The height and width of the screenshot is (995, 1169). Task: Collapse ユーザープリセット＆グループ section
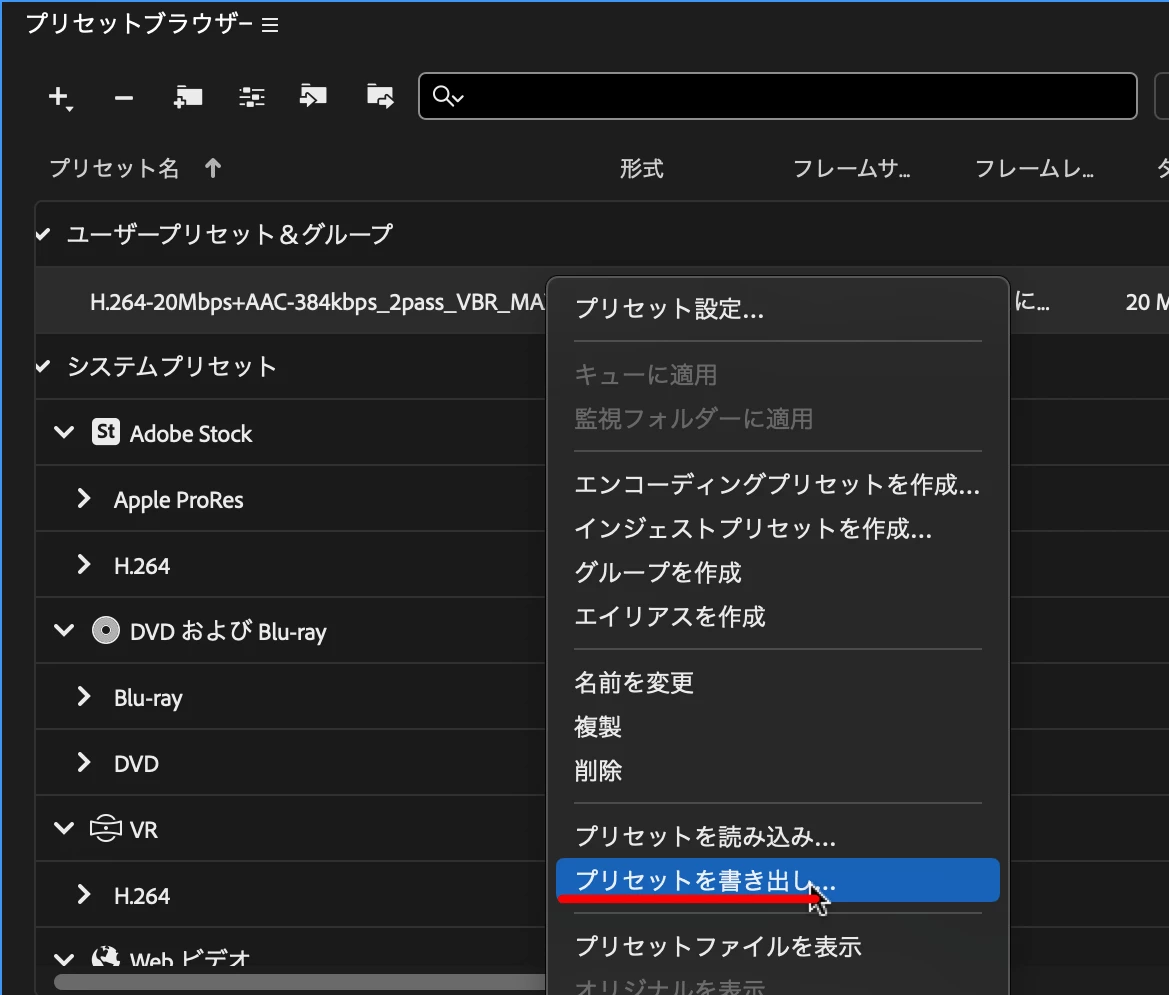pyautogui.click(x=43, y=235)
